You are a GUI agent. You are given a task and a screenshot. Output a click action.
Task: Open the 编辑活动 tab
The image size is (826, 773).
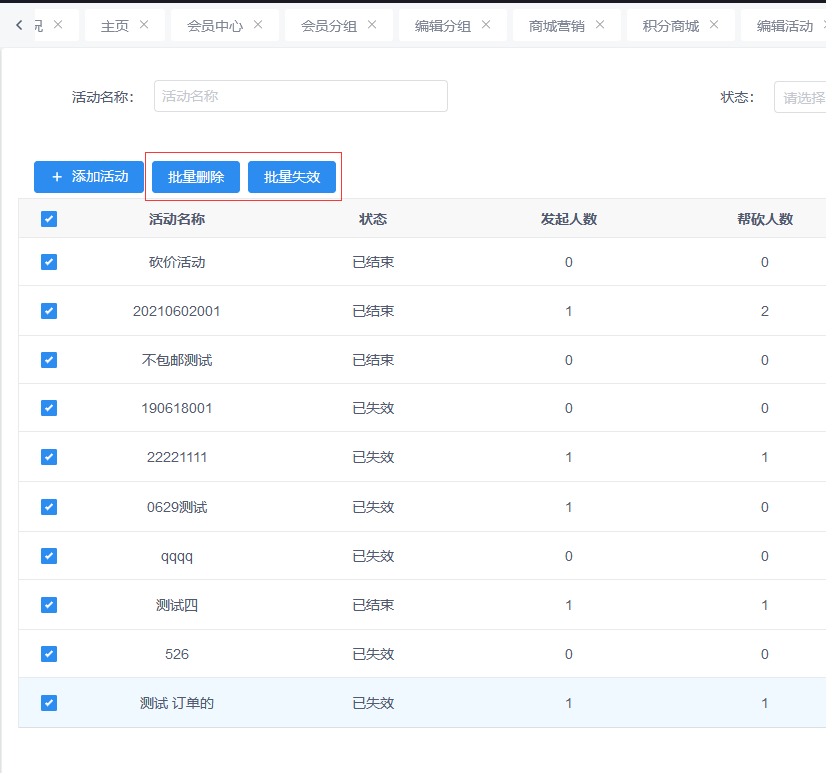(x=784, y=26)
